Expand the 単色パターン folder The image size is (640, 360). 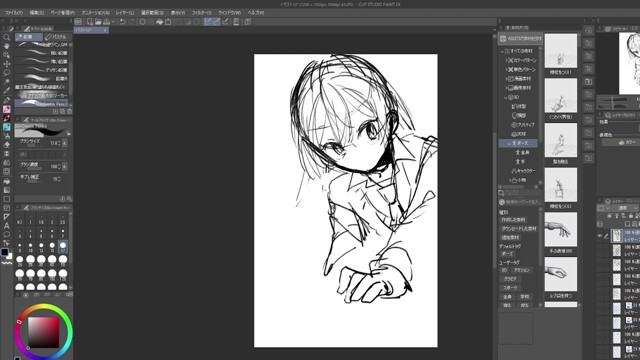click(x=507, y=69)
